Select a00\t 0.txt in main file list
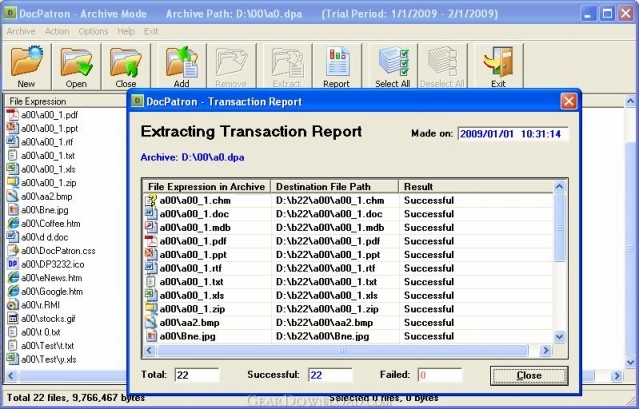This screenshot has width=639, height=409. click(40, 332)
